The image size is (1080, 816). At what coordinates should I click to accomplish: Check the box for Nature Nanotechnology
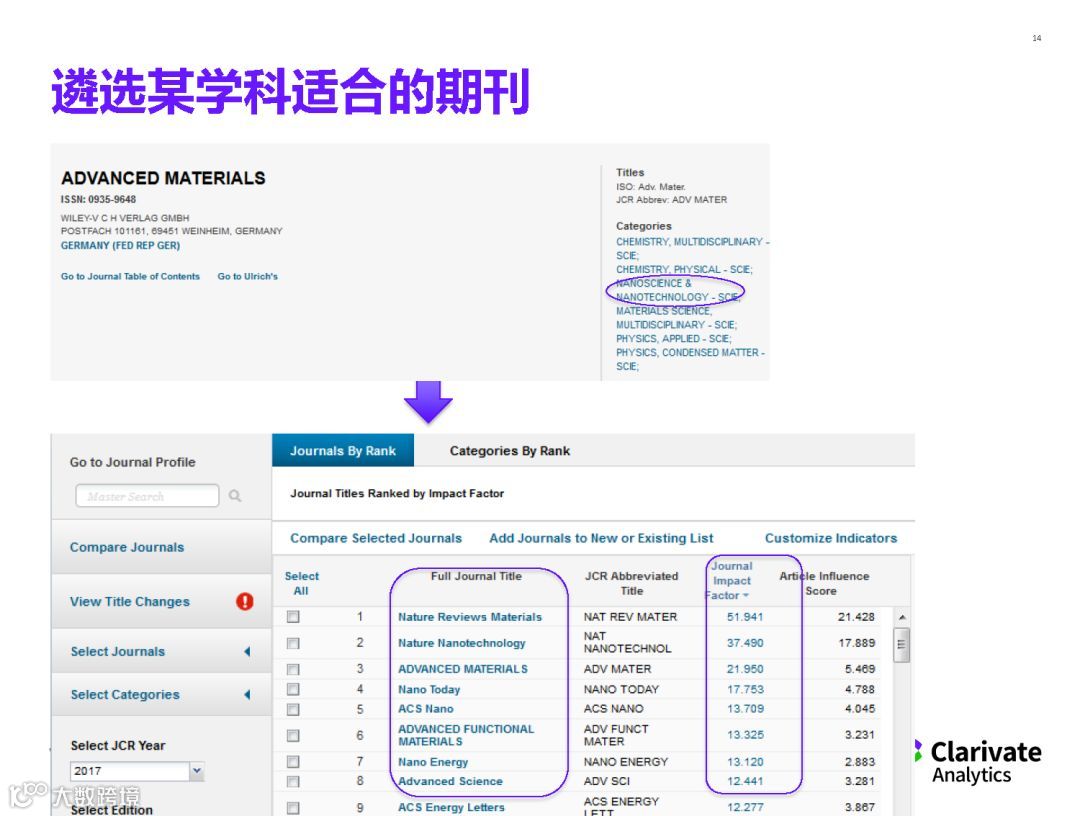pos(293,642)
